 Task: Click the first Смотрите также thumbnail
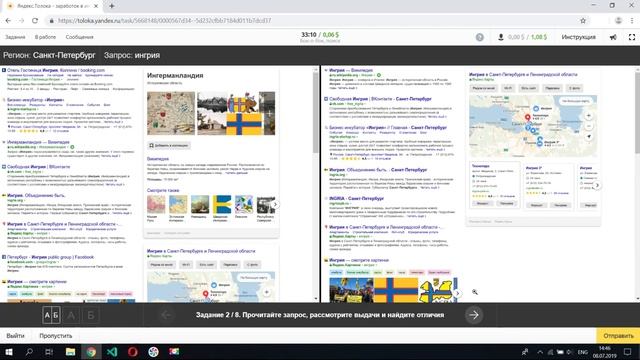156,204
